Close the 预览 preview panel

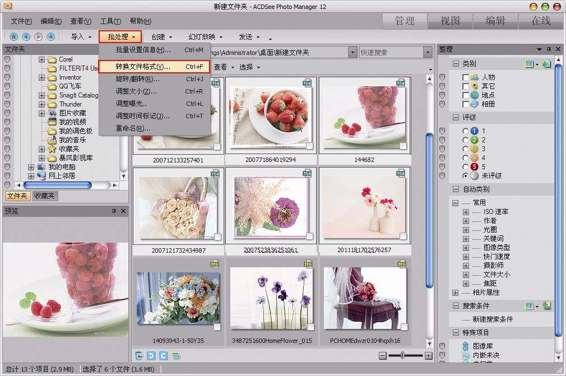(123, 211)
